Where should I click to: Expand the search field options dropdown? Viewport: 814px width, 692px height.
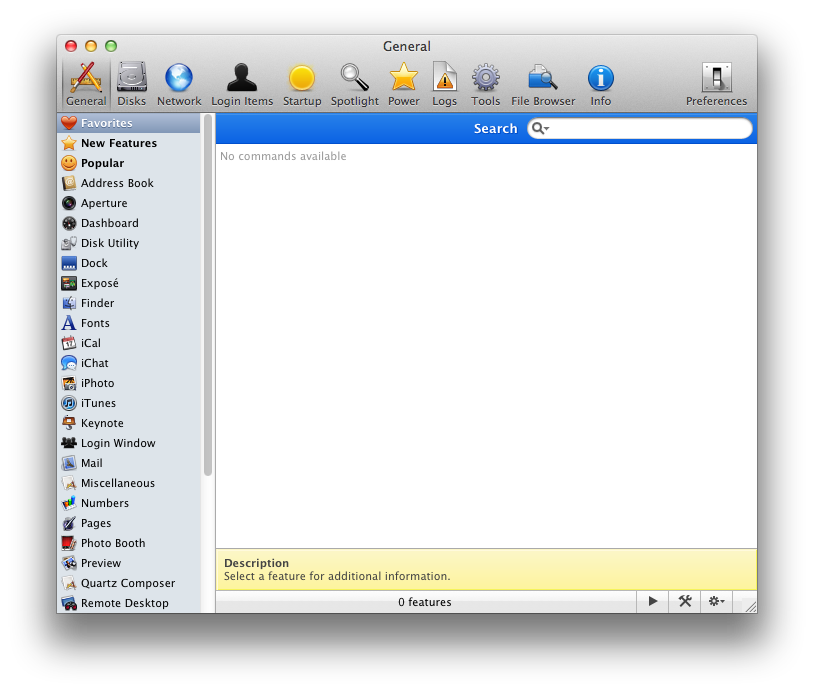pos(541,129)
